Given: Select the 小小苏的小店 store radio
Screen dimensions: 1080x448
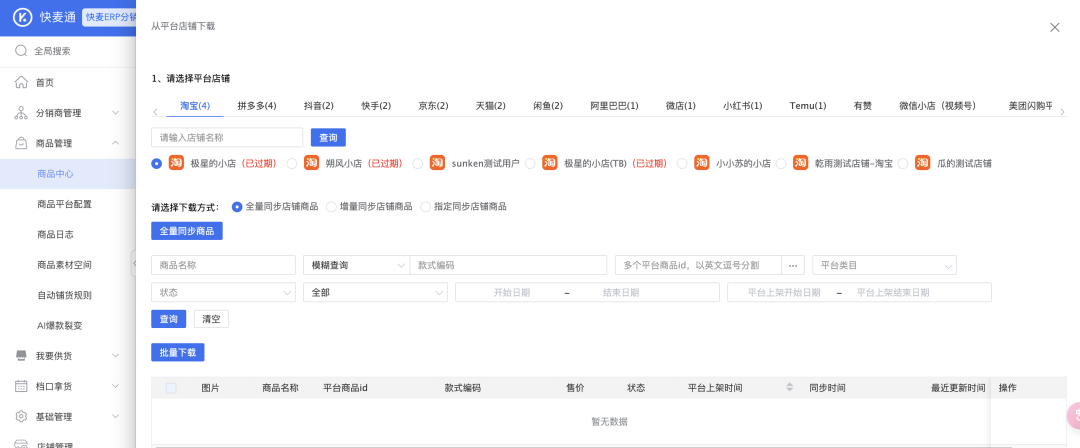Looking at the screenshot, I should point(682,164).
